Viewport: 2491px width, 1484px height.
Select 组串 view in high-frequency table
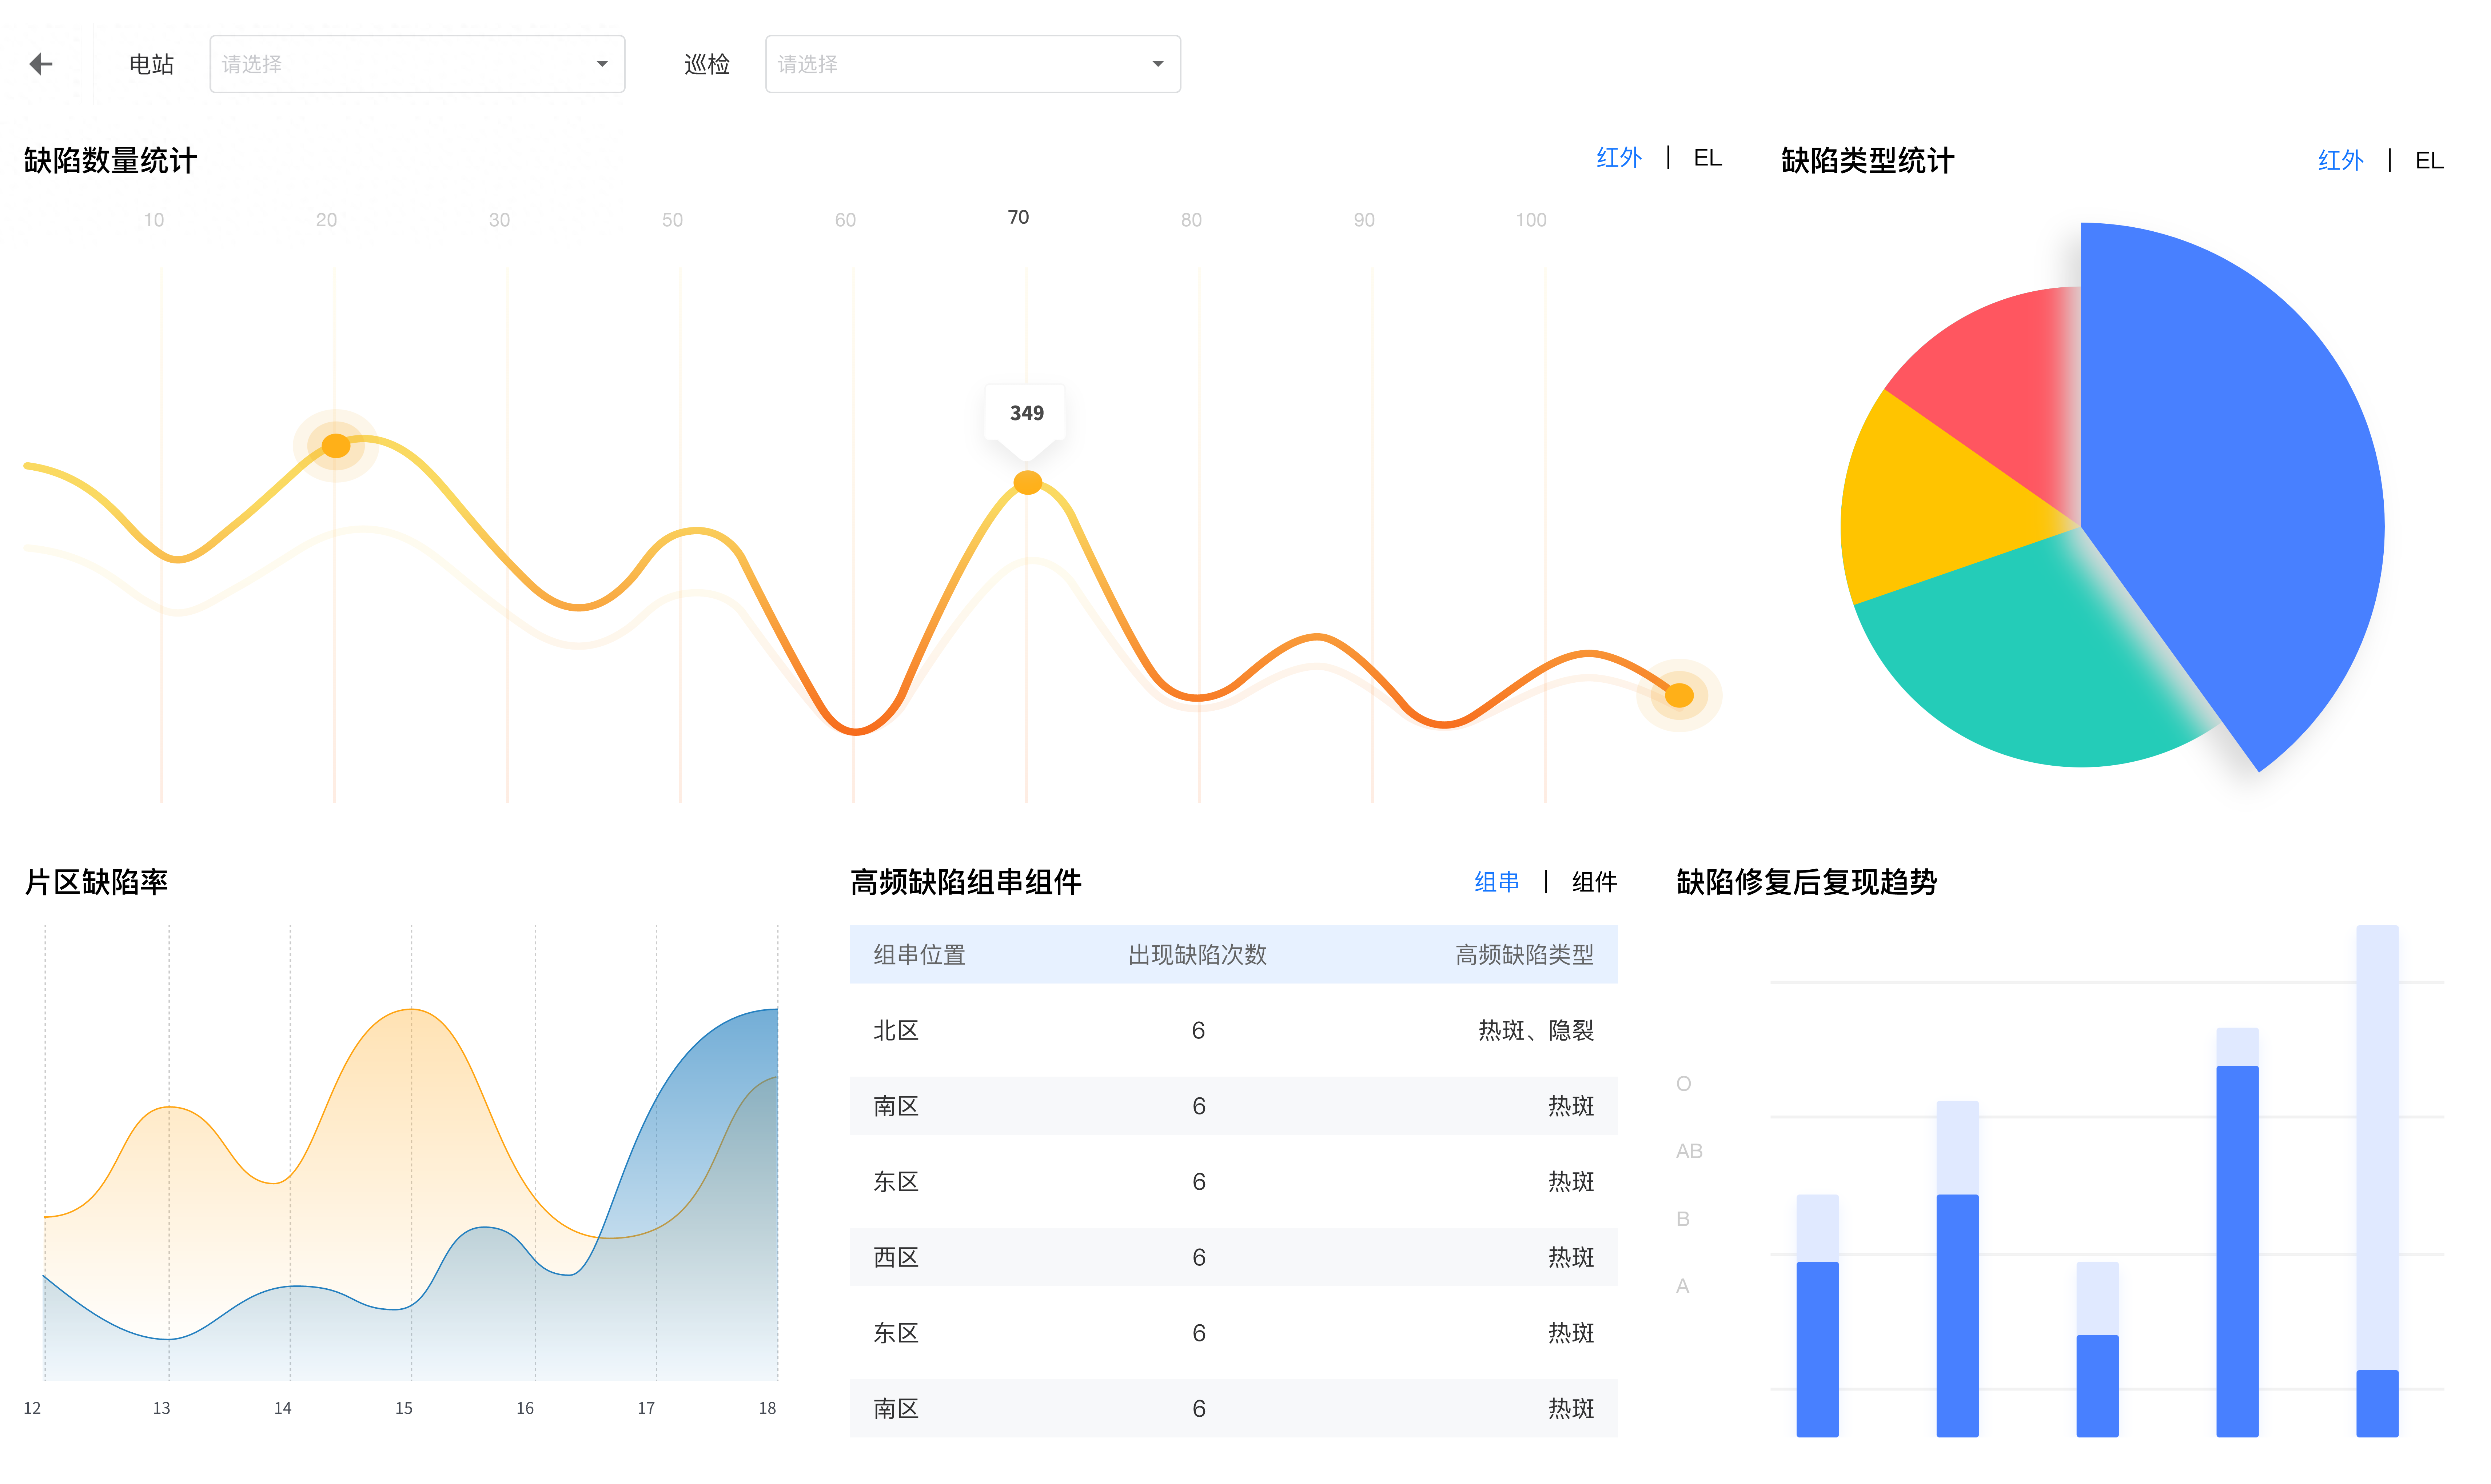point(1496,882)
